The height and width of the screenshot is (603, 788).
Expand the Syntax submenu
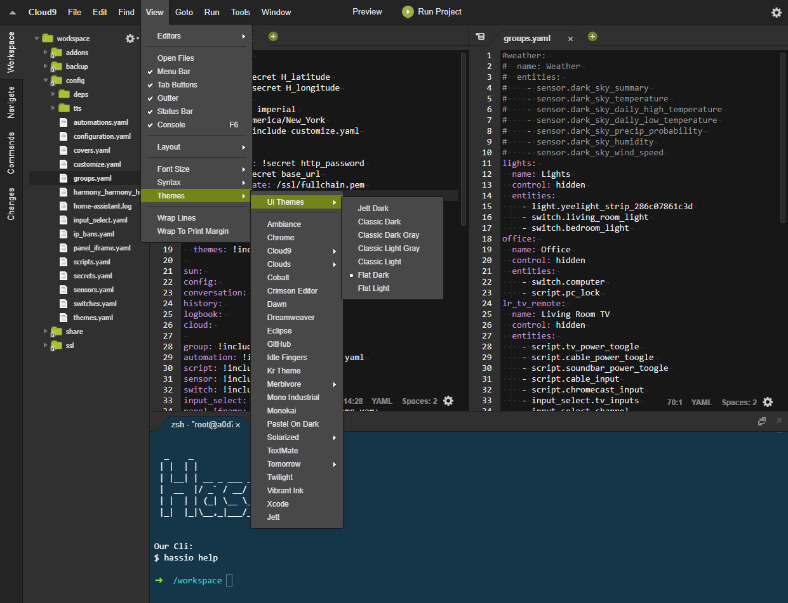196,182
